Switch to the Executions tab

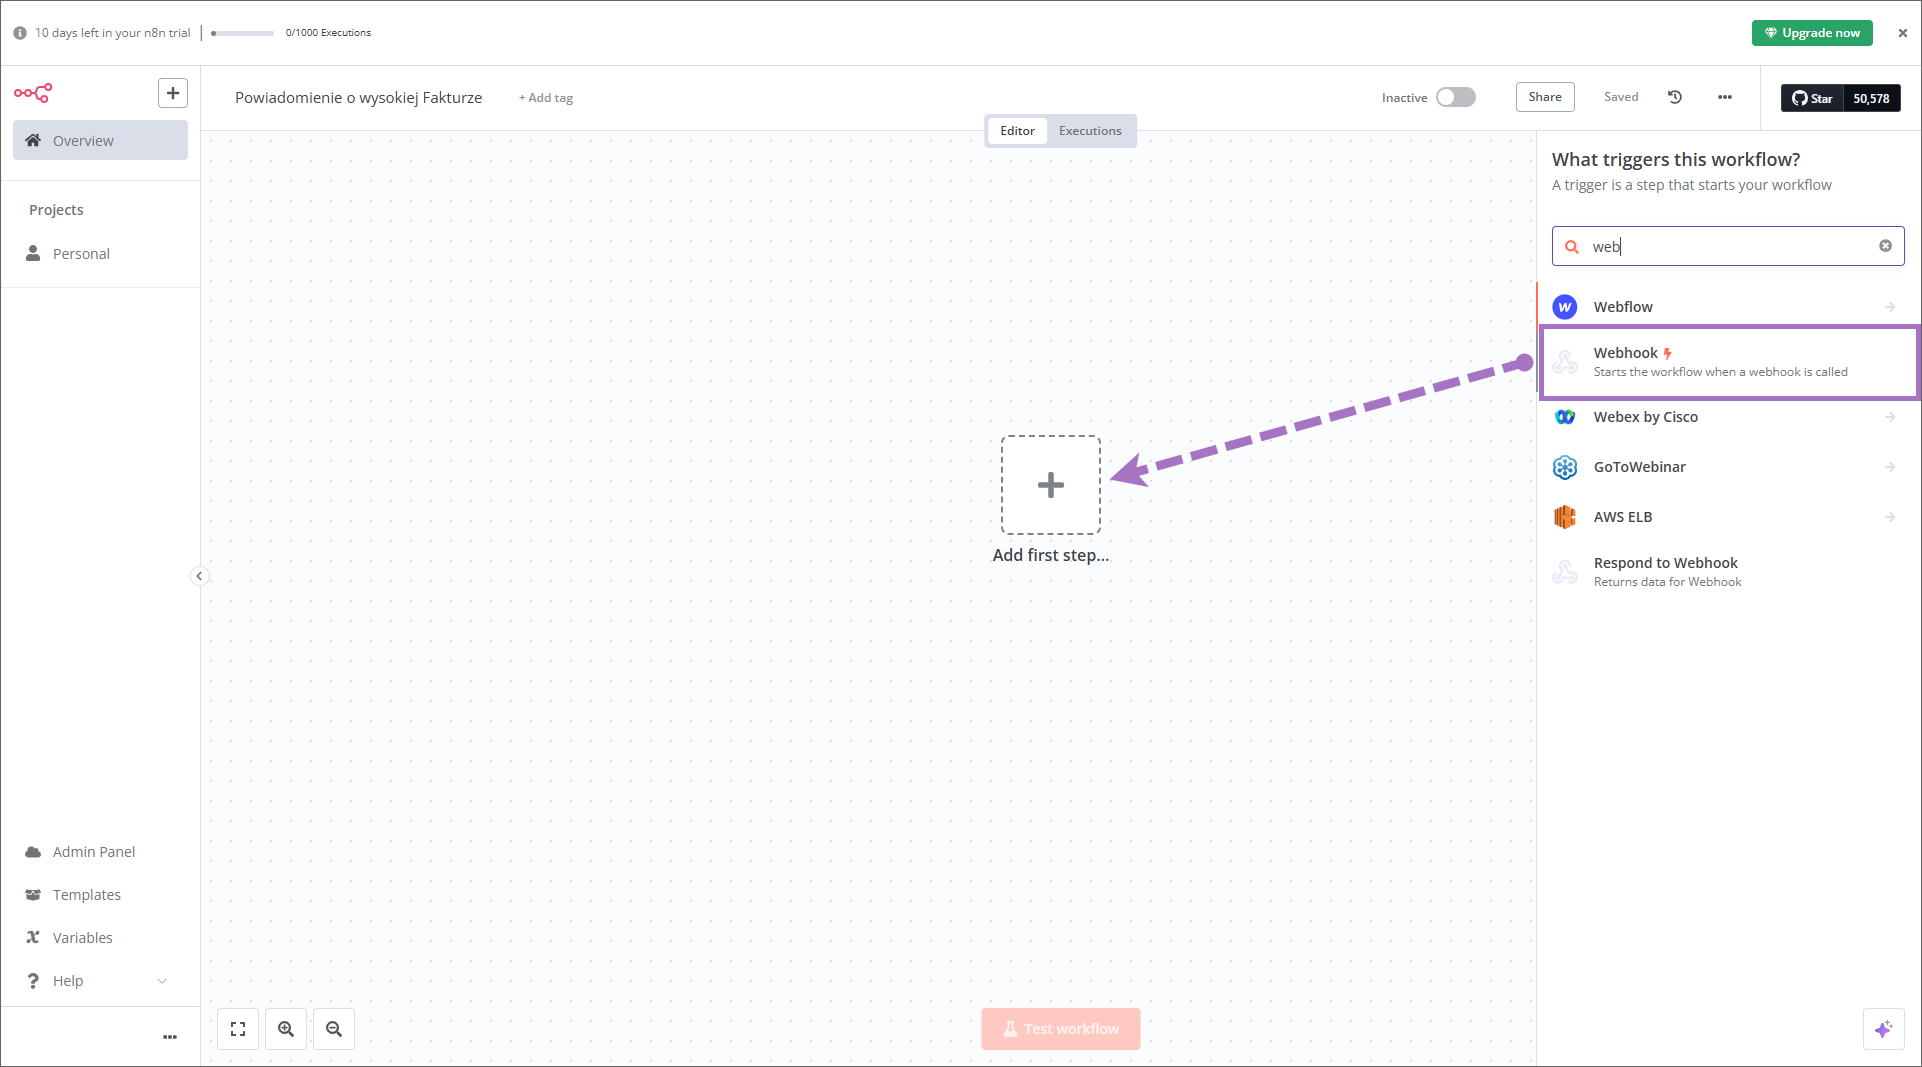pos(1090,131)
